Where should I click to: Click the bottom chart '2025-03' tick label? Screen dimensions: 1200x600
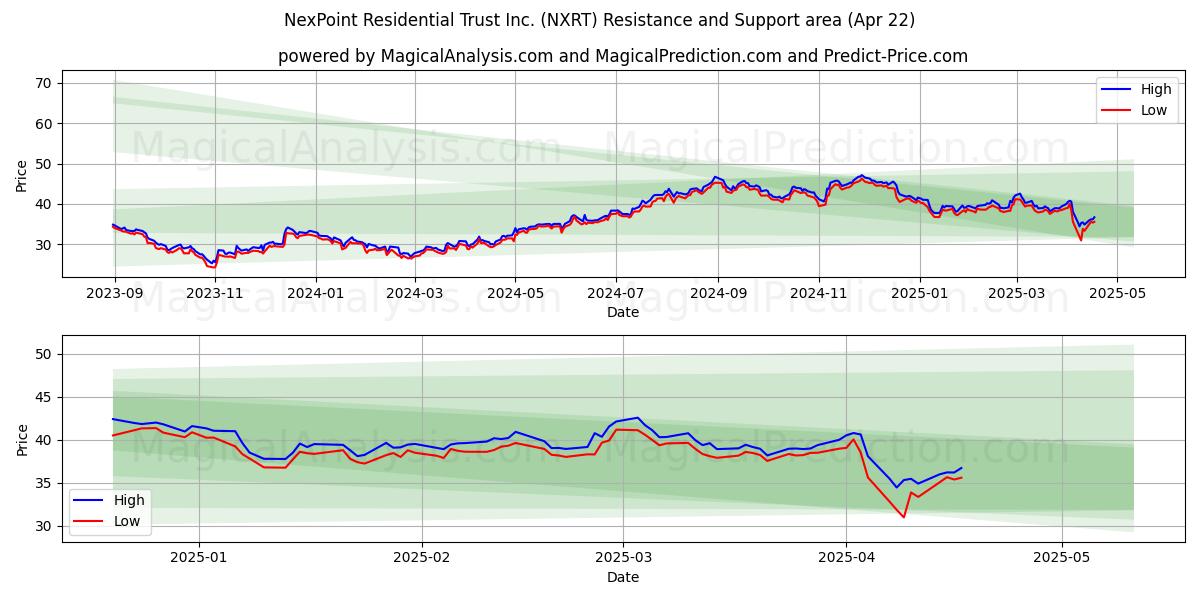[x=623, y=559]
